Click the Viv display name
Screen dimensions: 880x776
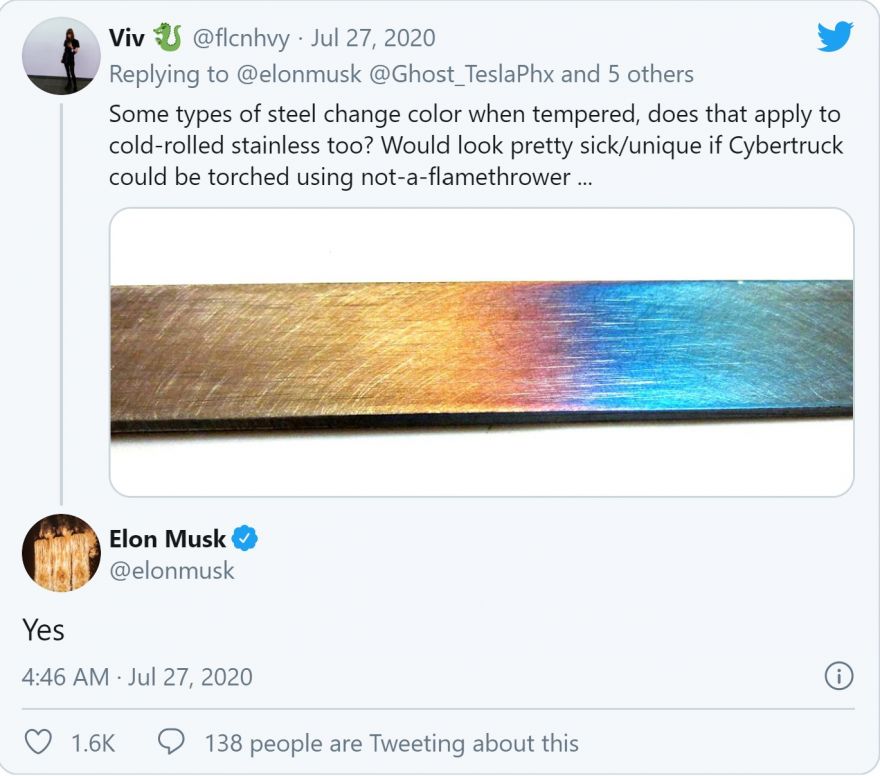click(126, 38)
